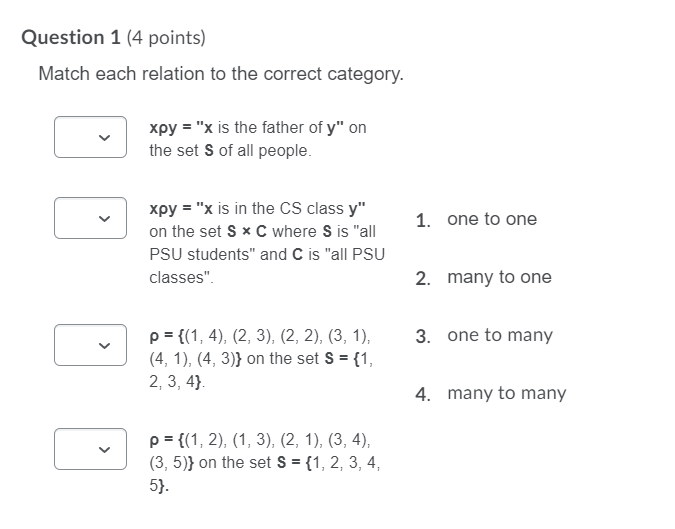Click the "(4 points)" label

tap(166, 38)
